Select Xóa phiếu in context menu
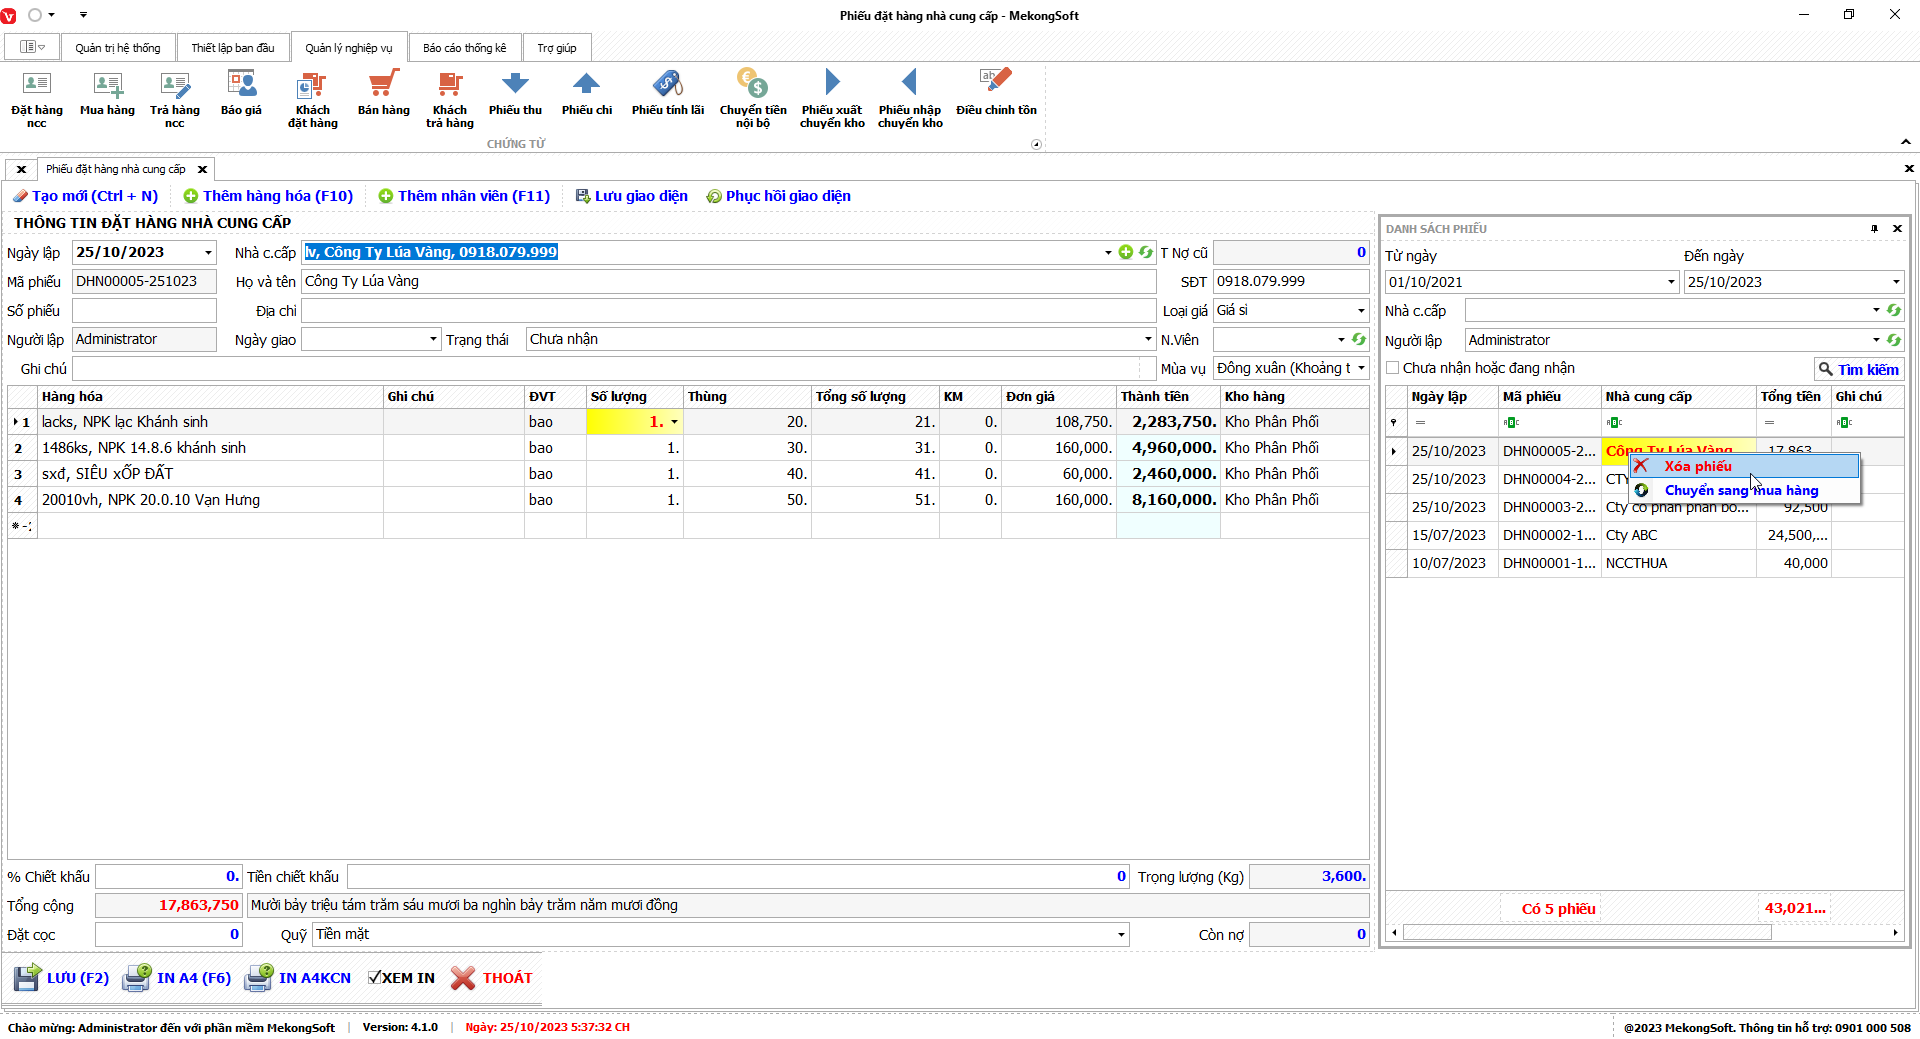This screenshot has height=1039, width=1920. (x=1697, y=466)
